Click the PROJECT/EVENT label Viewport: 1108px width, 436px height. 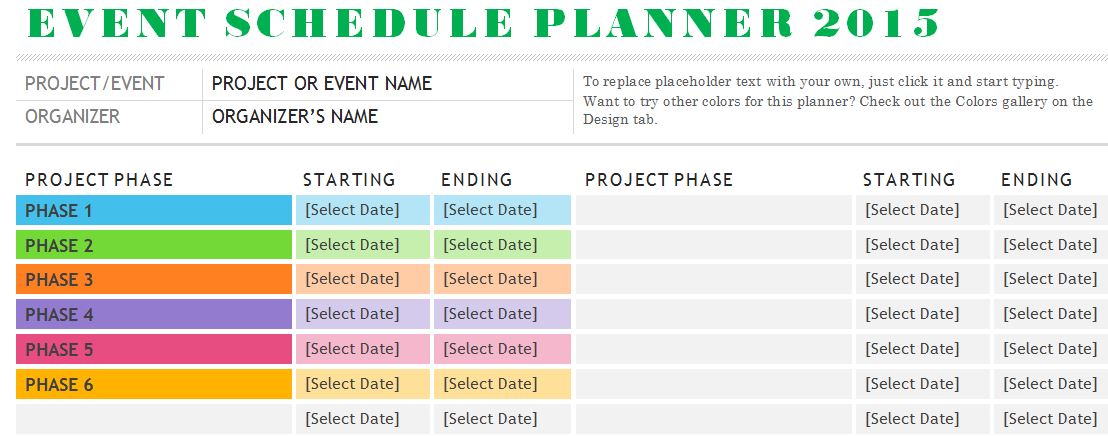click(x=95, y=84)
